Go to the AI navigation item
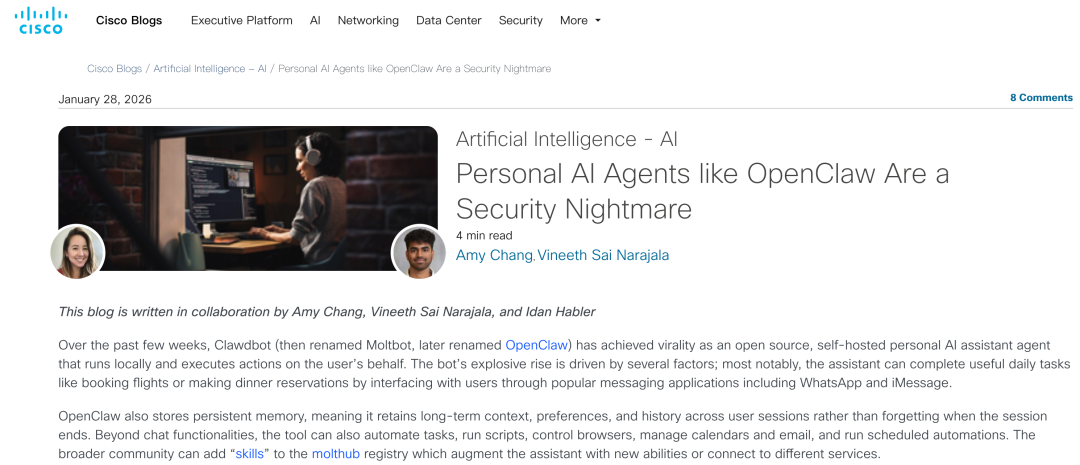 [315, 21]
